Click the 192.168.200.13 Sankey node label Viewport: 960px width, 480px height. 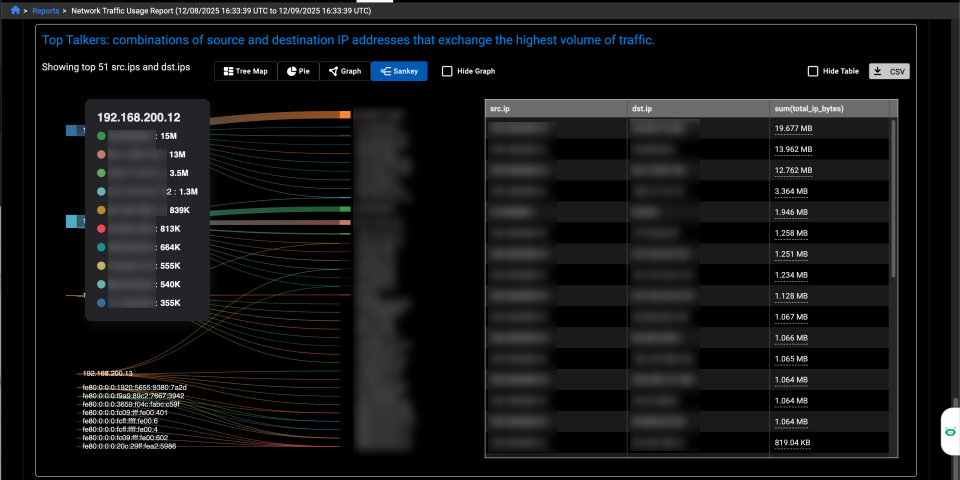107,373
